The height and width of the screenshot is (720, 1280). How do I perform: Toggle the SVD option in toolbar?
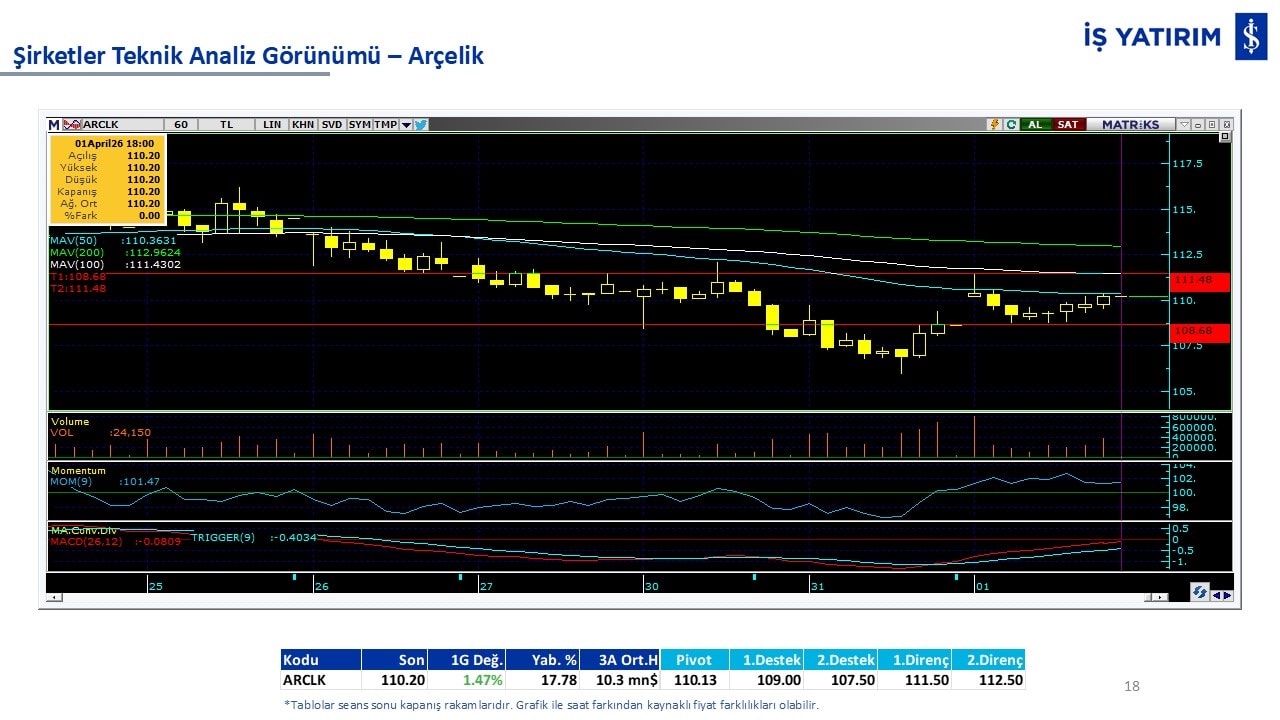point(331,125)
